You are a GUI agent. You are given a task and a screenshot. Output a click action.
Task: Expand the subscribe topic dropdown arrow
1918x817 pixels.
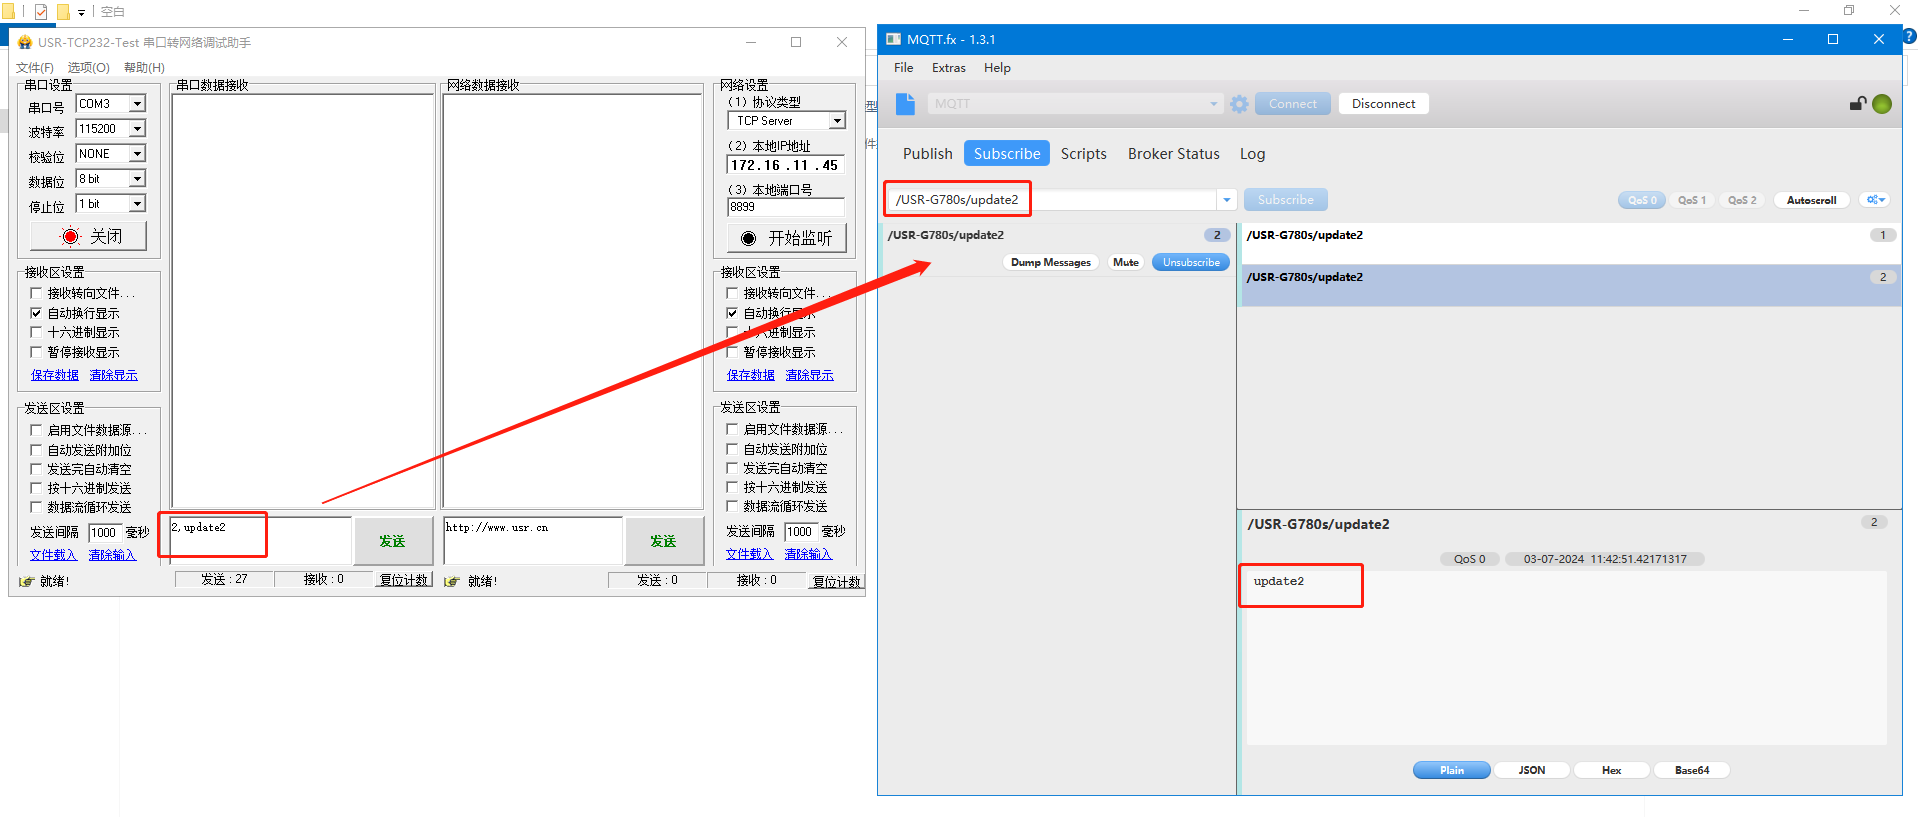1226,200
